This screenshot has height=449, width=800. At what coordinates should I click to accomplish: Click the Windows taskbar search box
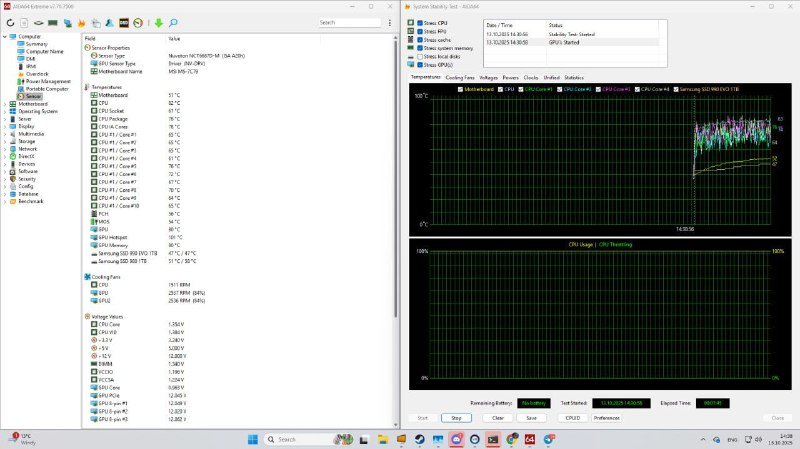[310, 439]
